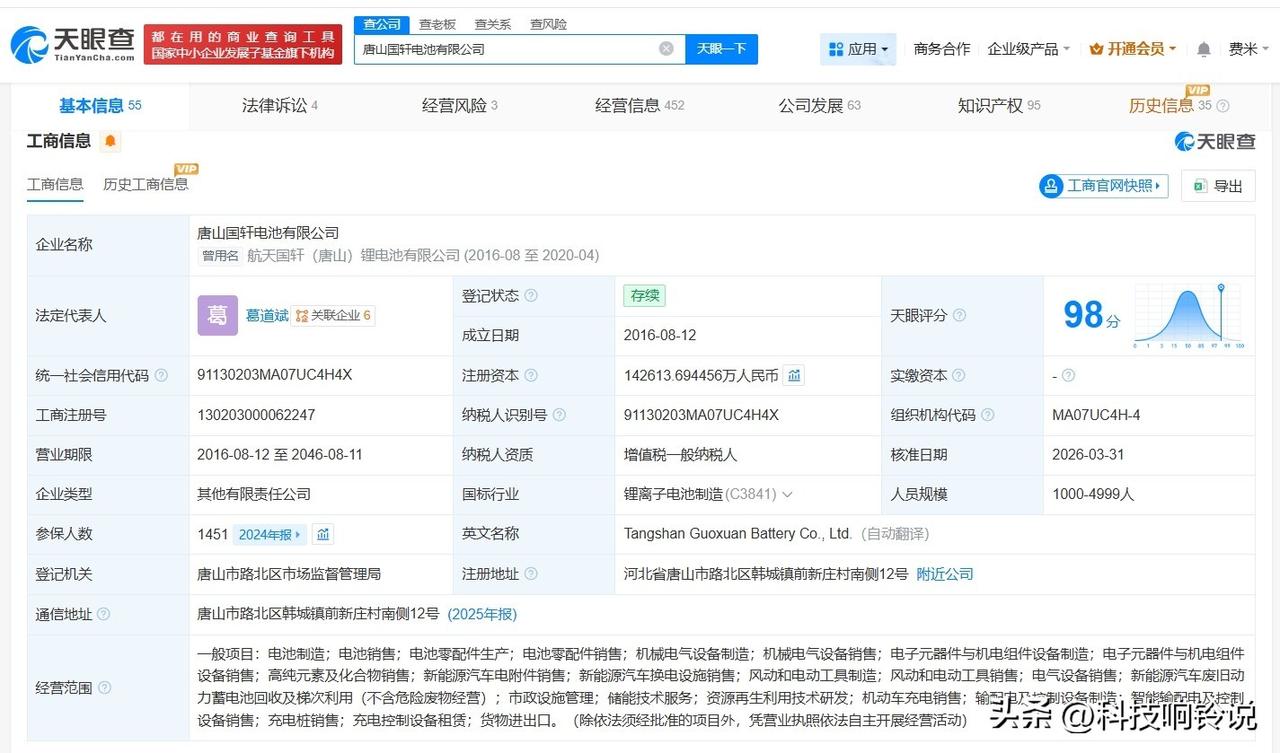Open the 费米 user account menu

[x=1249, y=49]
